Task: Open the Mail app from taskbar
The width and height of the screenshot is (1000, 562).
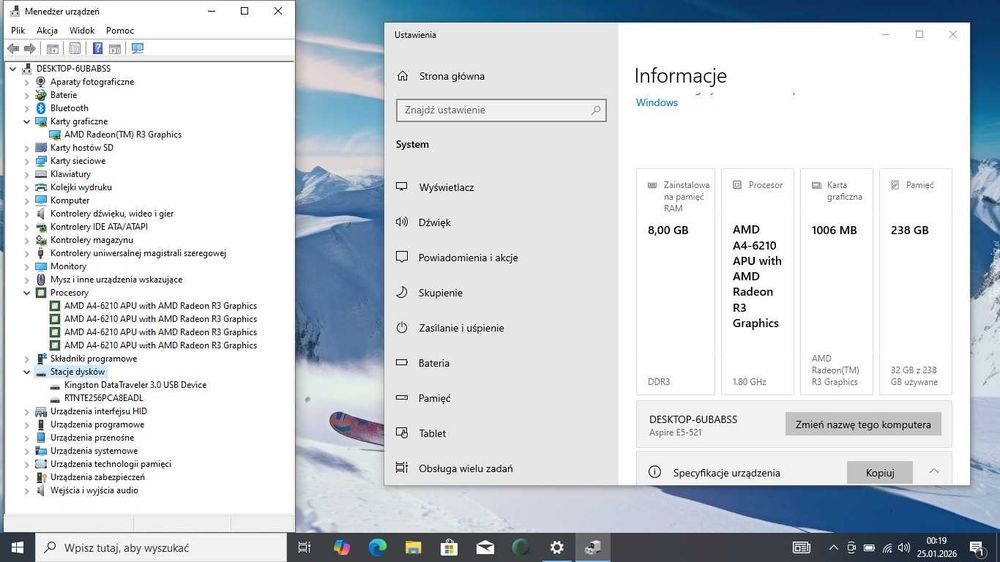Action: click(485, 547)
